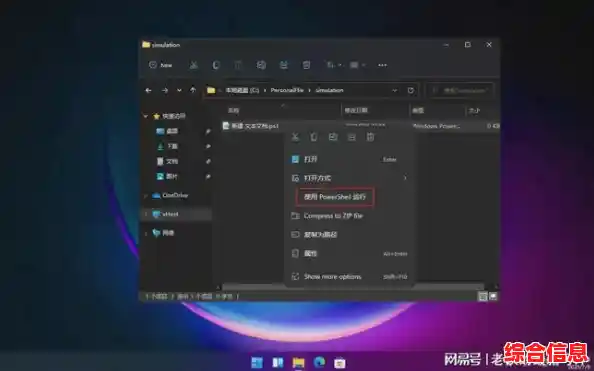Click the Delete trash icon in Explorer toolbar
Image resolution: width=594 pixels, height=371 pixels.
306,65
